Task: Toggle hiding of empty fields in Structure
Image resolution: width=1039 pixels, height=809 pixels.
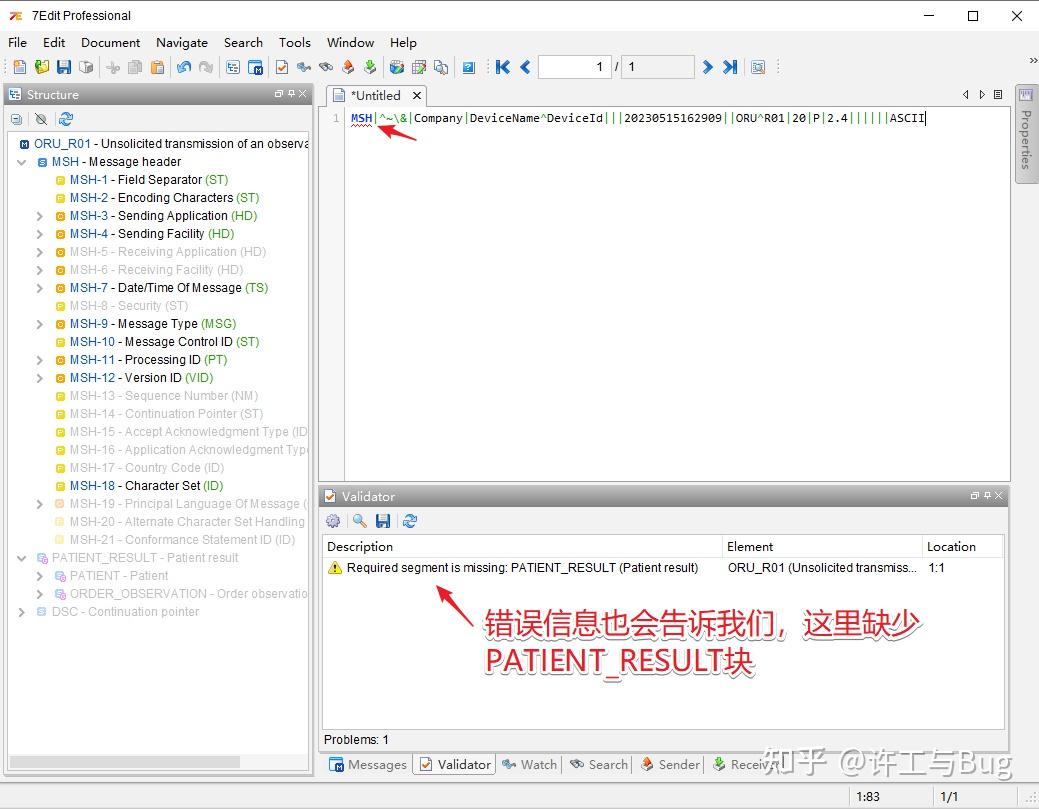Action: pyautogui.click(x=40, y=118)
